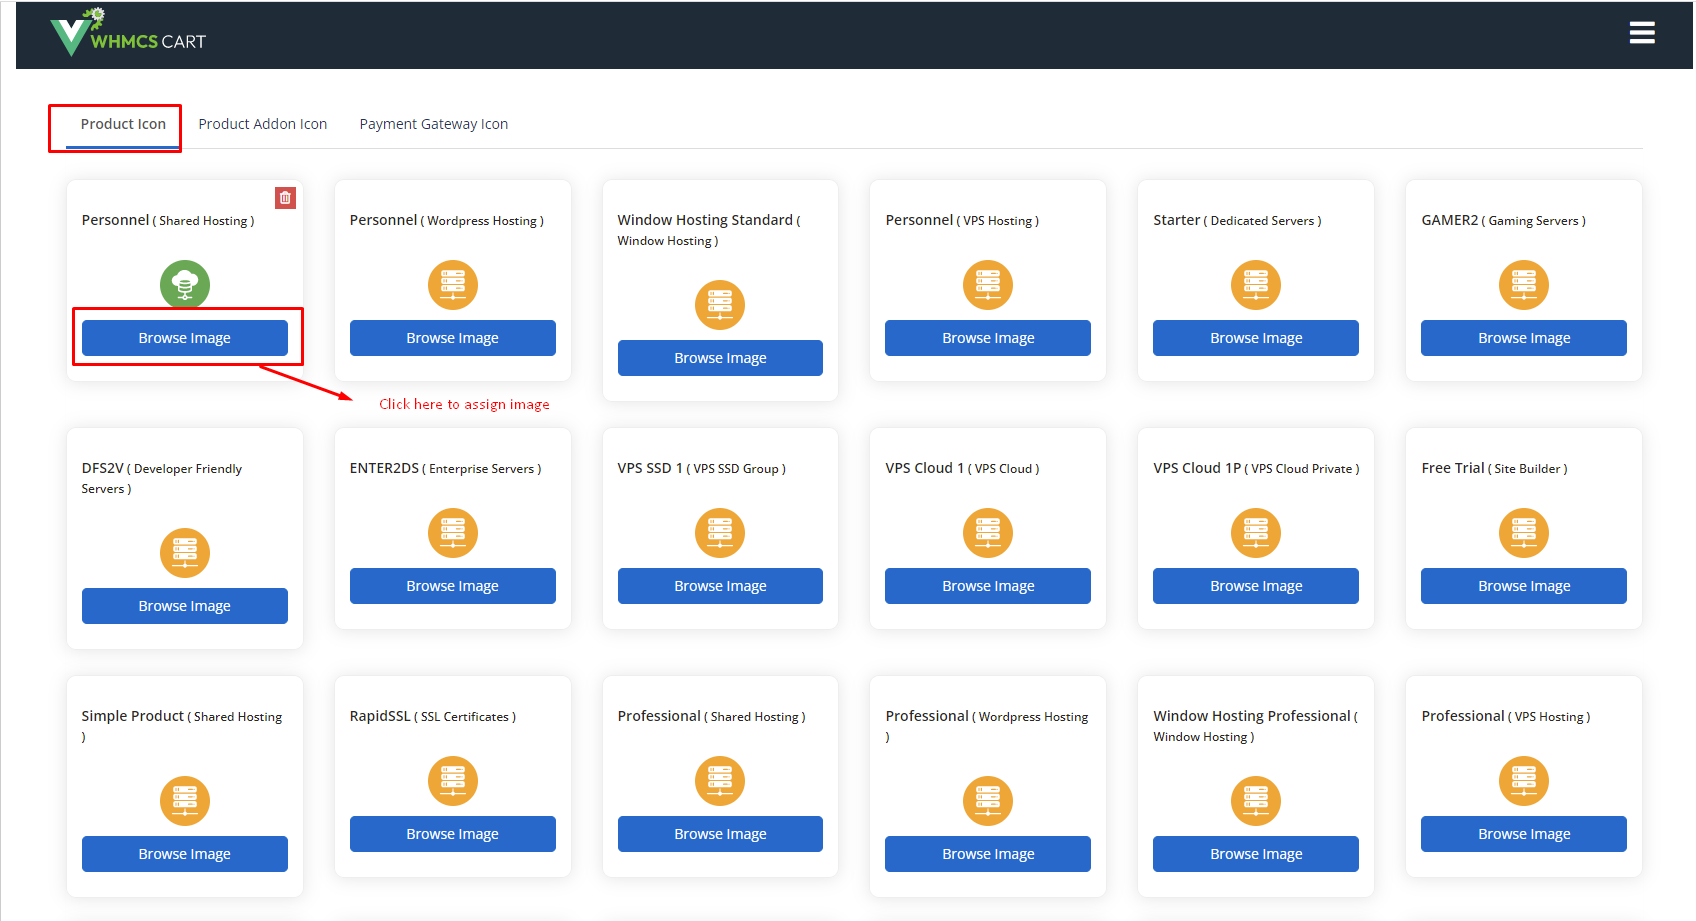Click the server icon under GAMER2 Gaming Servers
This screenshot has height=921, width=1696.
tap(1523, 285)
